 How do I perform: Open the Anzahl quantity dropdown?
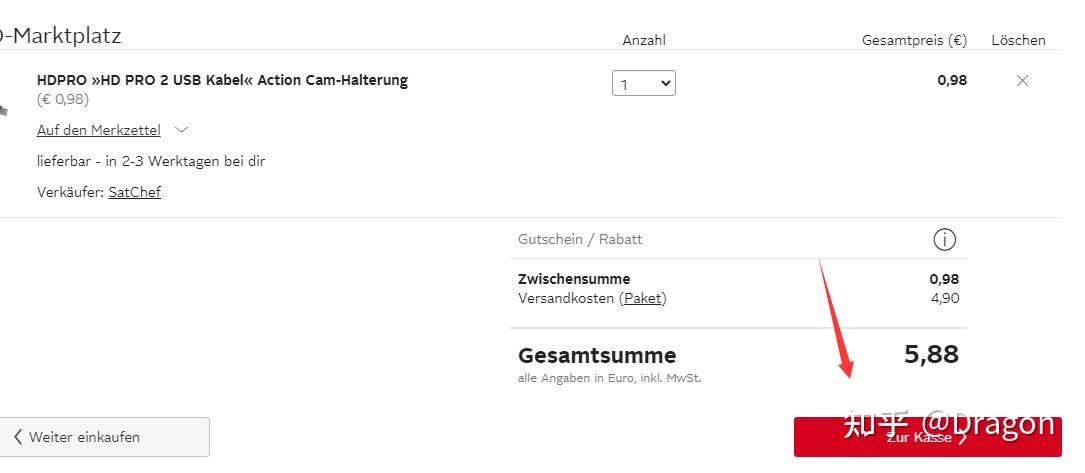(x=643, y=84)
